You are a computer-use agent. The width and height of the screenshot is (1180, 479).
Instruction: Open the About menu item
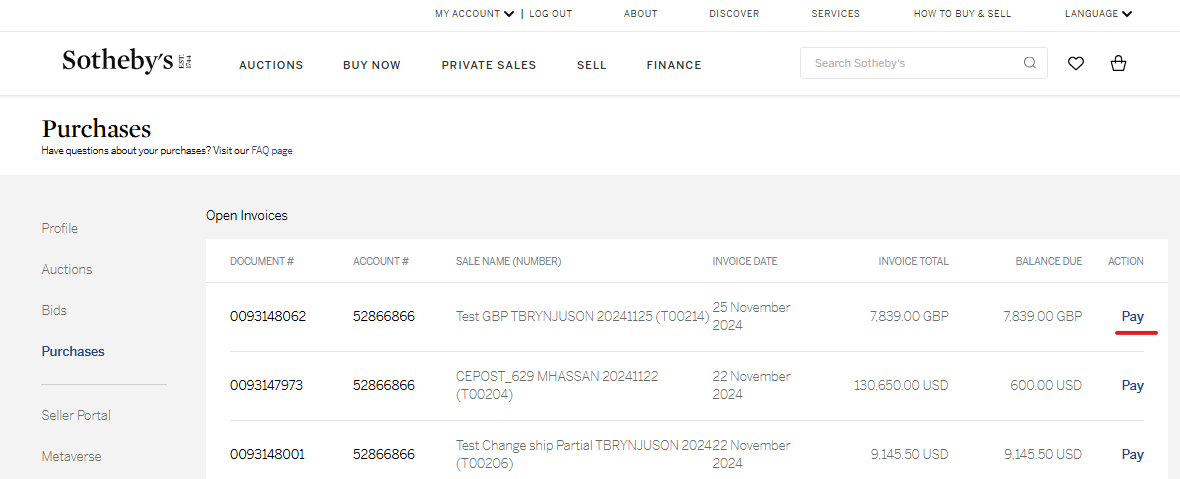tap(640, 14)
